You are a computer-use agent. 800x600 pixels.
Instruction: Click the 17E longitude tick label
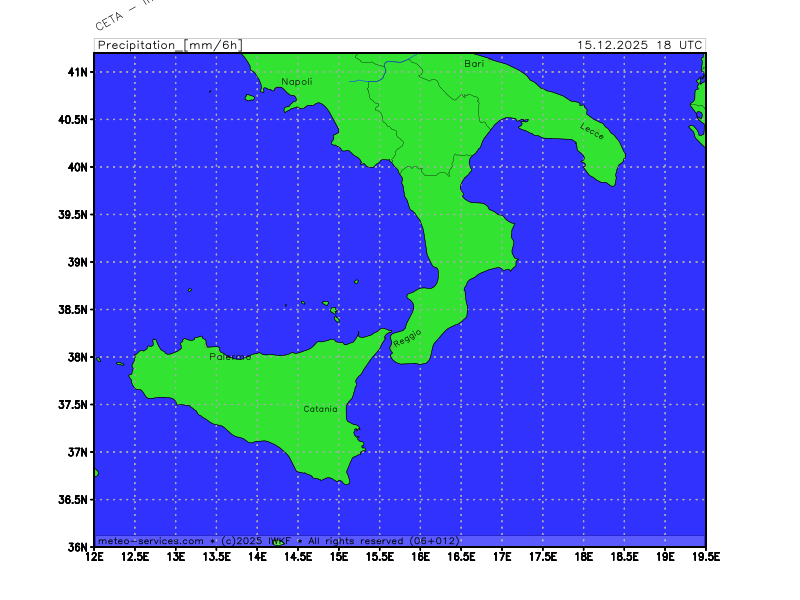(x=502, y=557)
